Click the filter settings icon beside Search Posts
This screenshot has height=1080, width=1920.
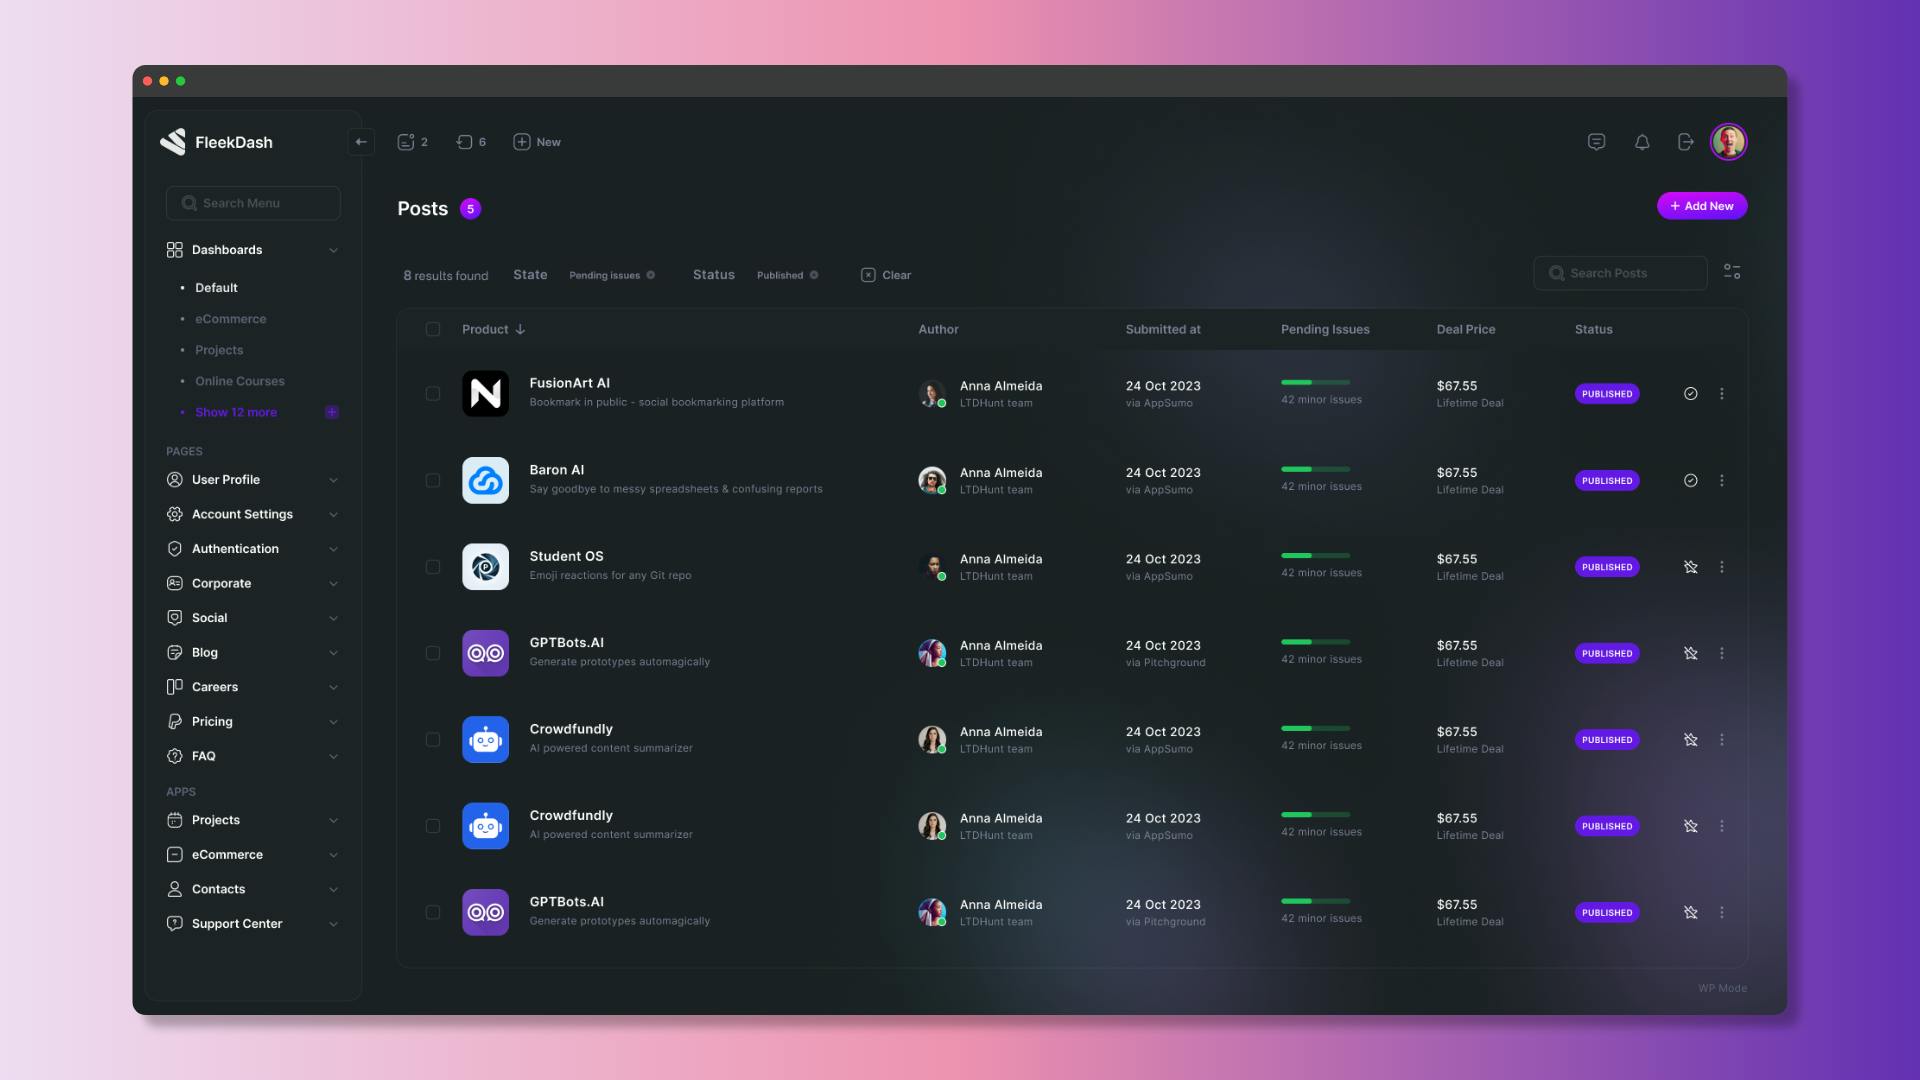[1732, 272]
